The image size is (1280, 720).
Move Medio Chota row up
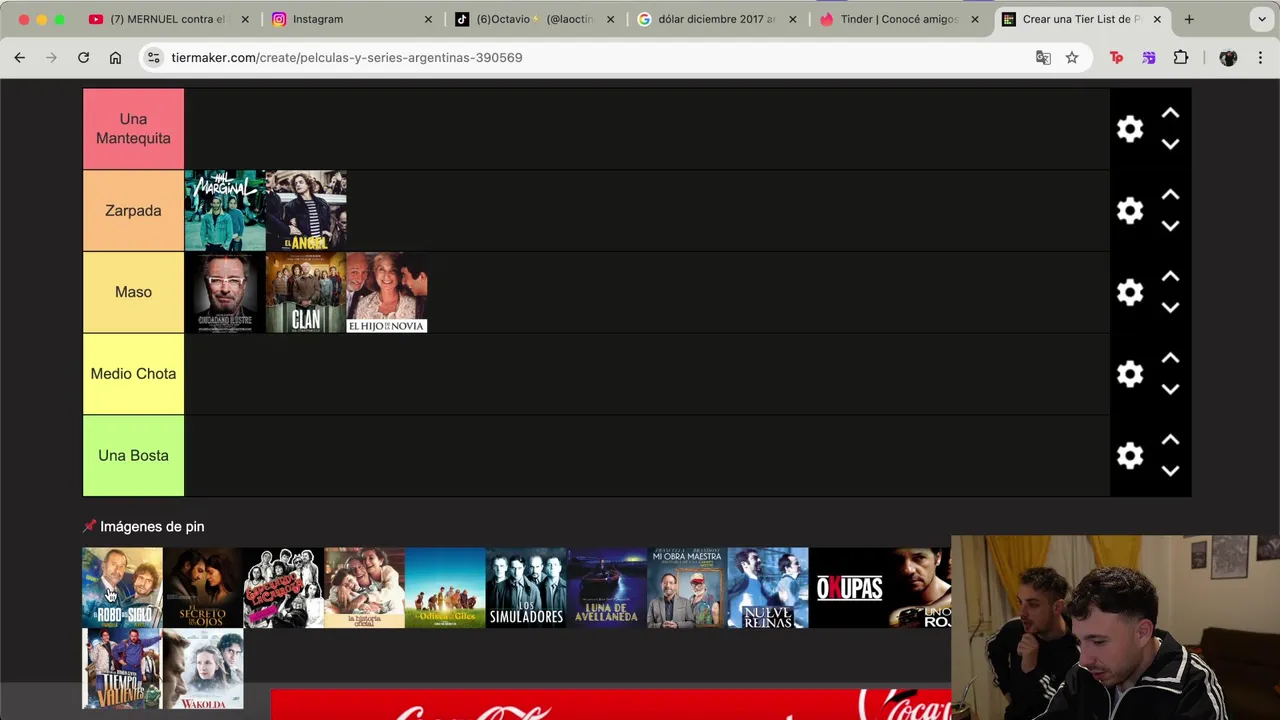[1170, 358]
